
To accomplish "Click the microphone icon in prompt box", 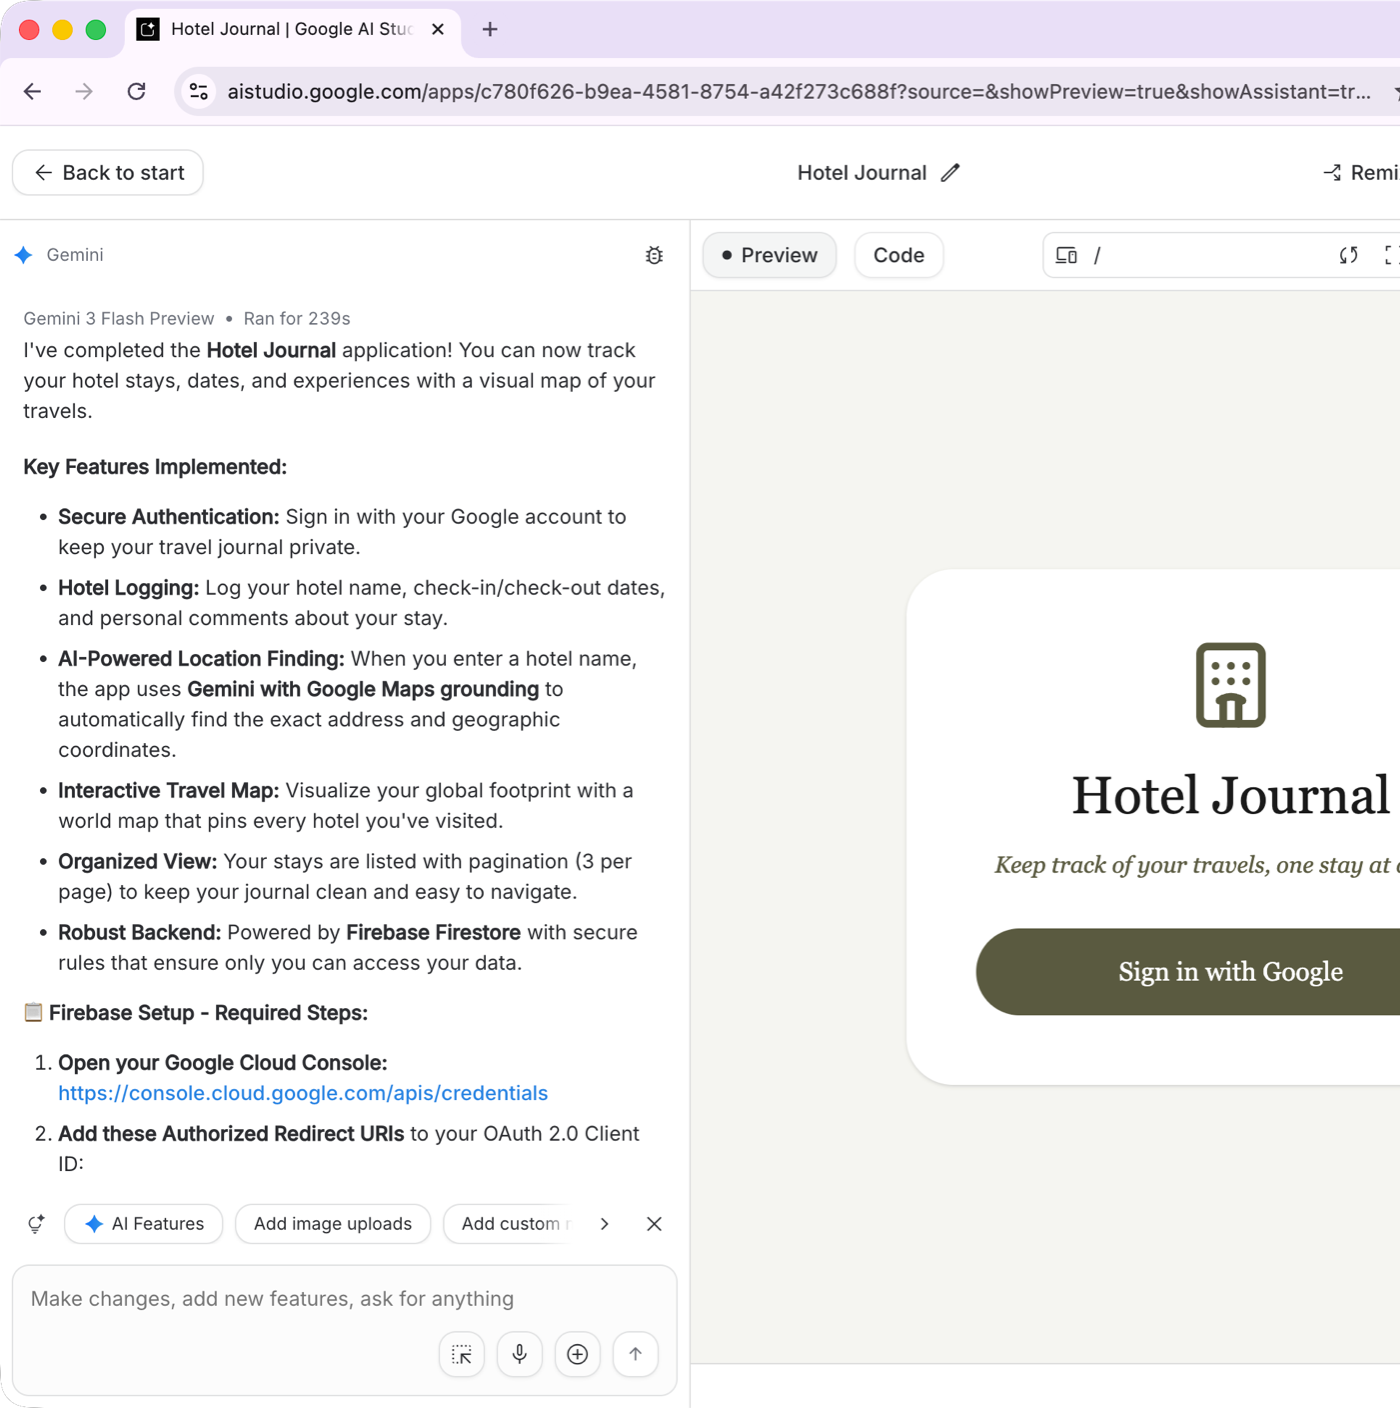I will [x=520, y=1354].
